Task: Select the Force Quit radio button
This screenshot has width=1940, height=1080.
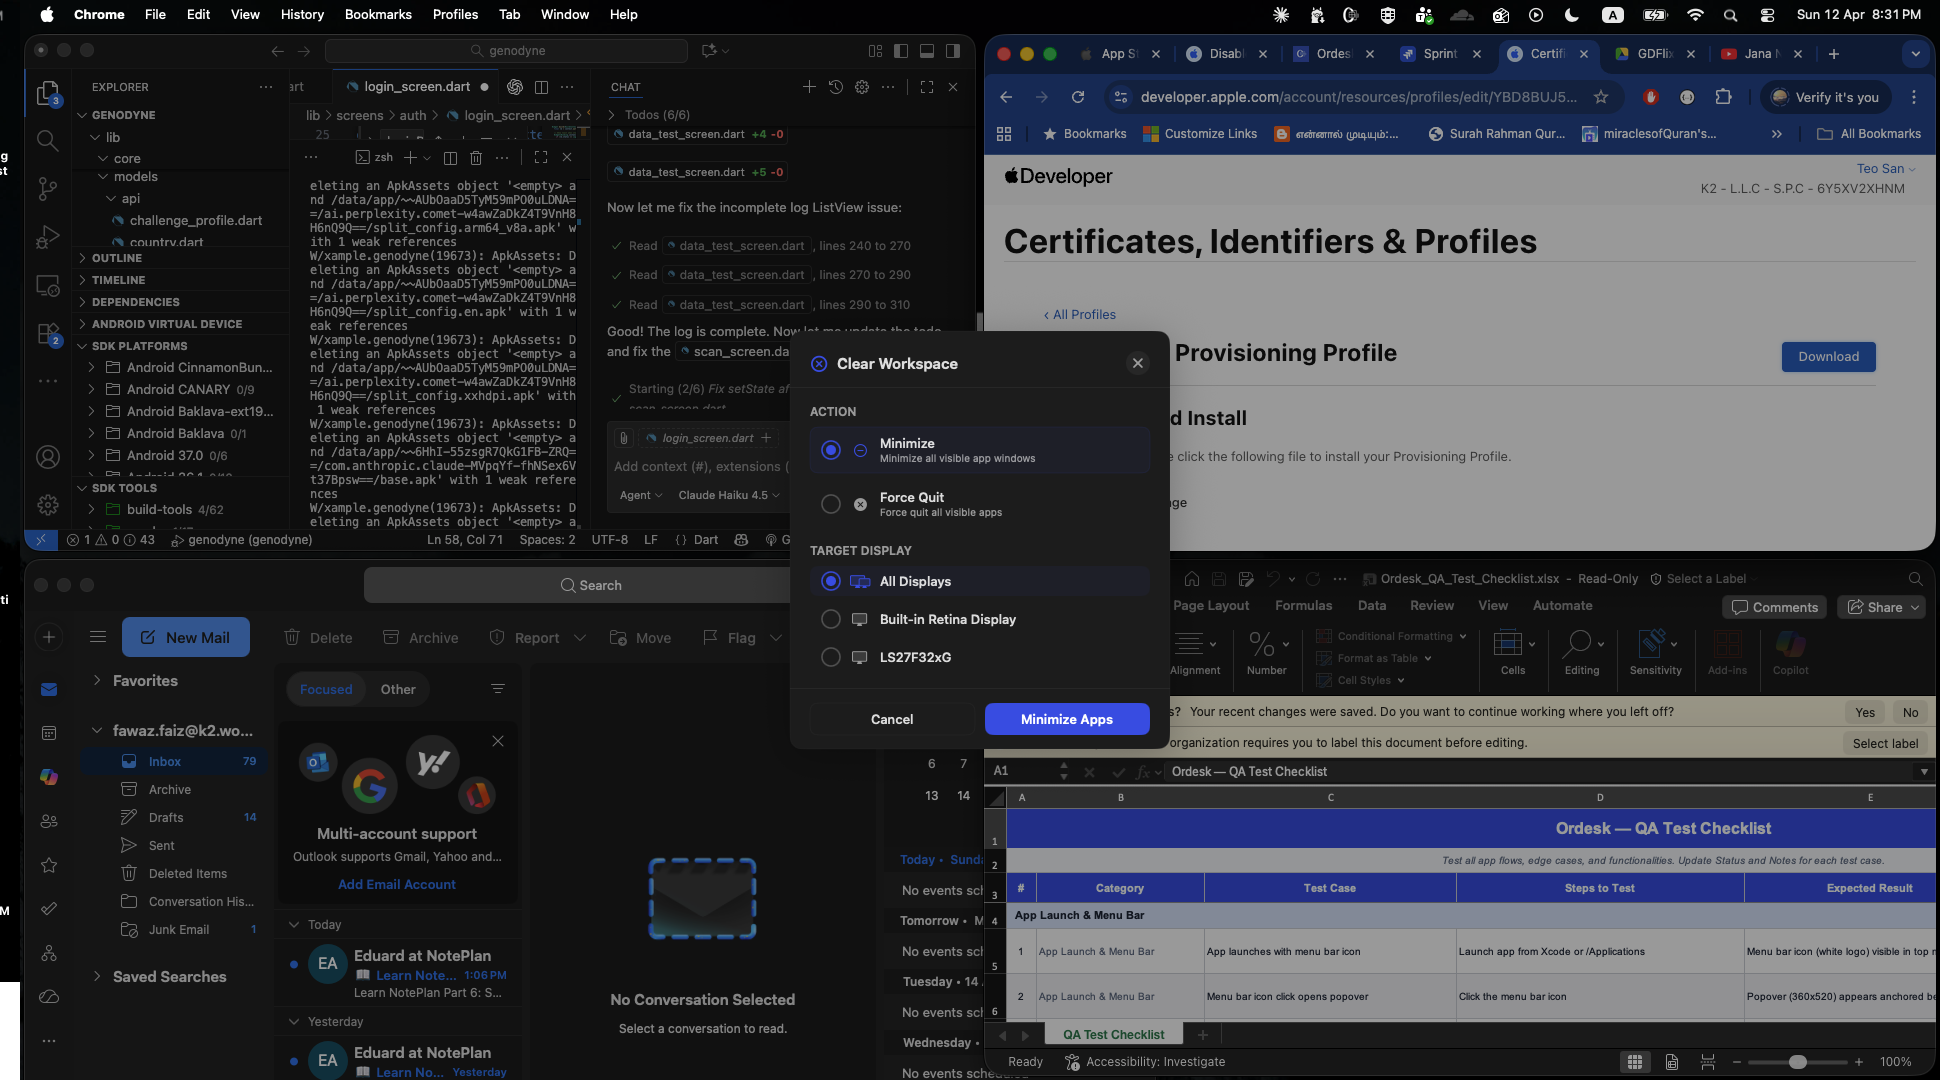Action: coord(830,504)
